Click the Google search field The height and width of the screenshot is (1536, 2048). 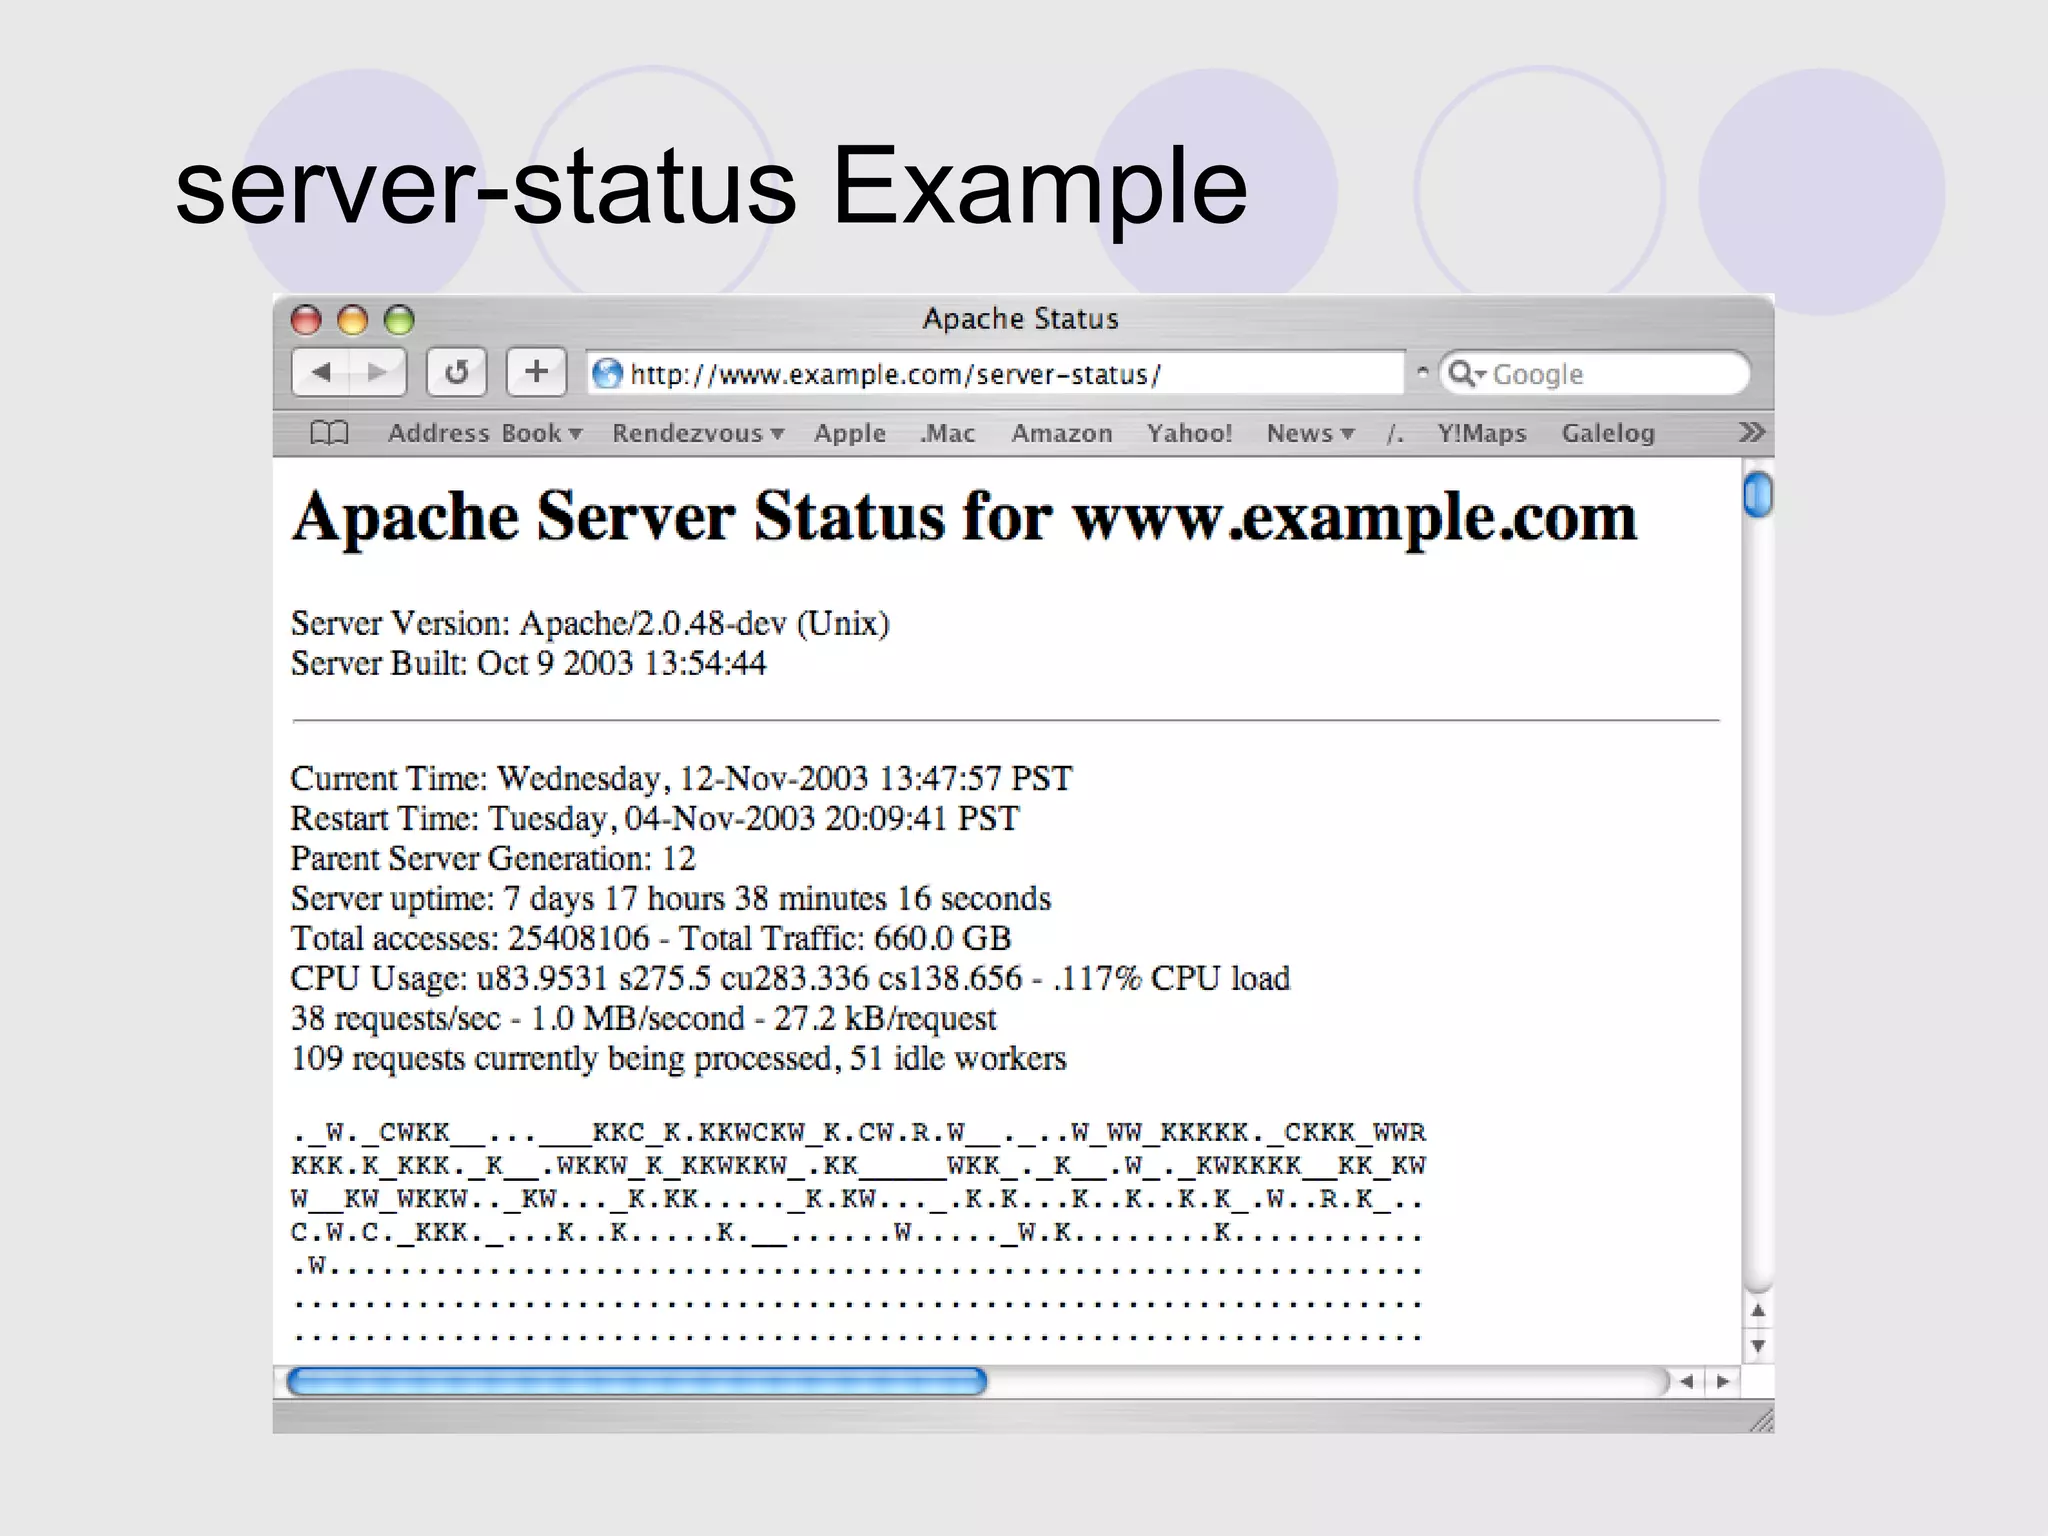tap(1594, 374)
